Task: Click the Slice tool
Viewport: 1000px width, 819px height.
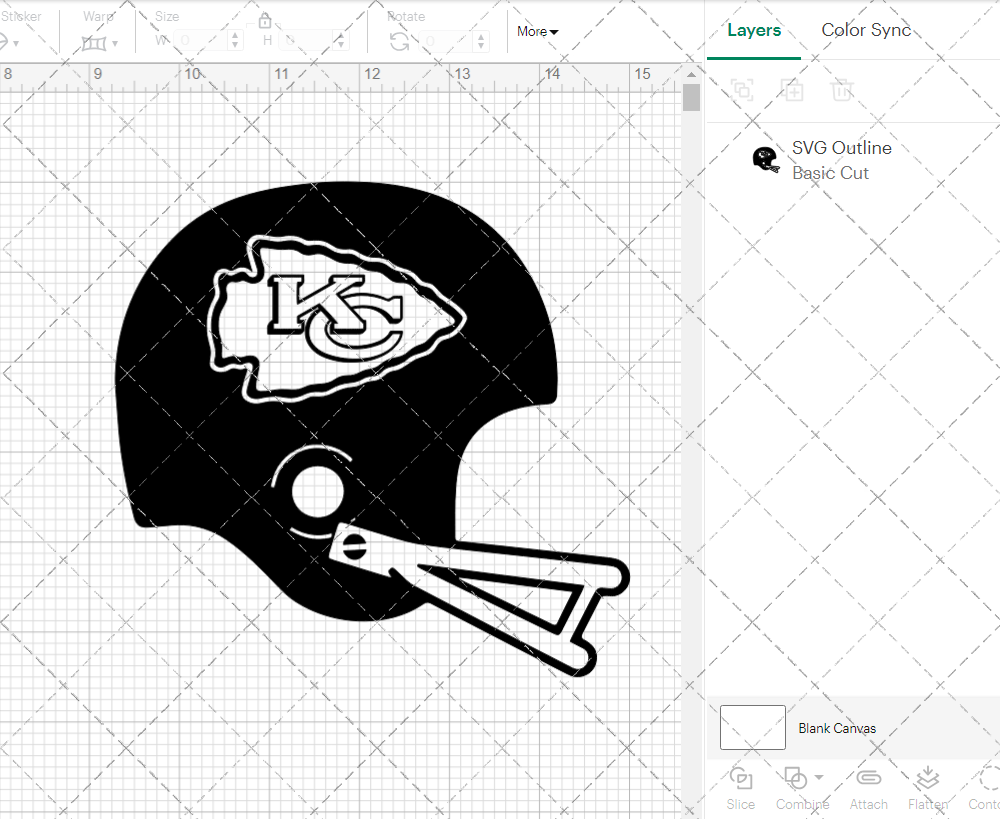Action: 740,789
